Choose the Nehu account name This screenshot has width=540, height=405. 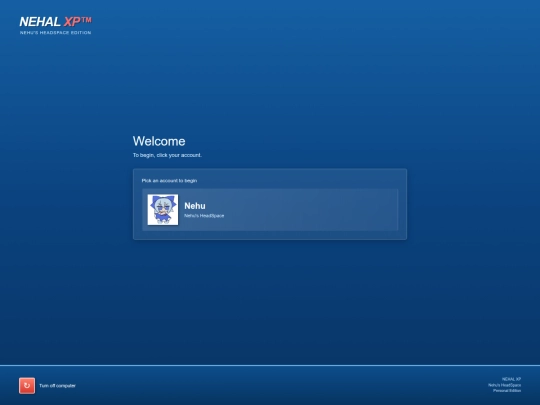tap(195, 206)
